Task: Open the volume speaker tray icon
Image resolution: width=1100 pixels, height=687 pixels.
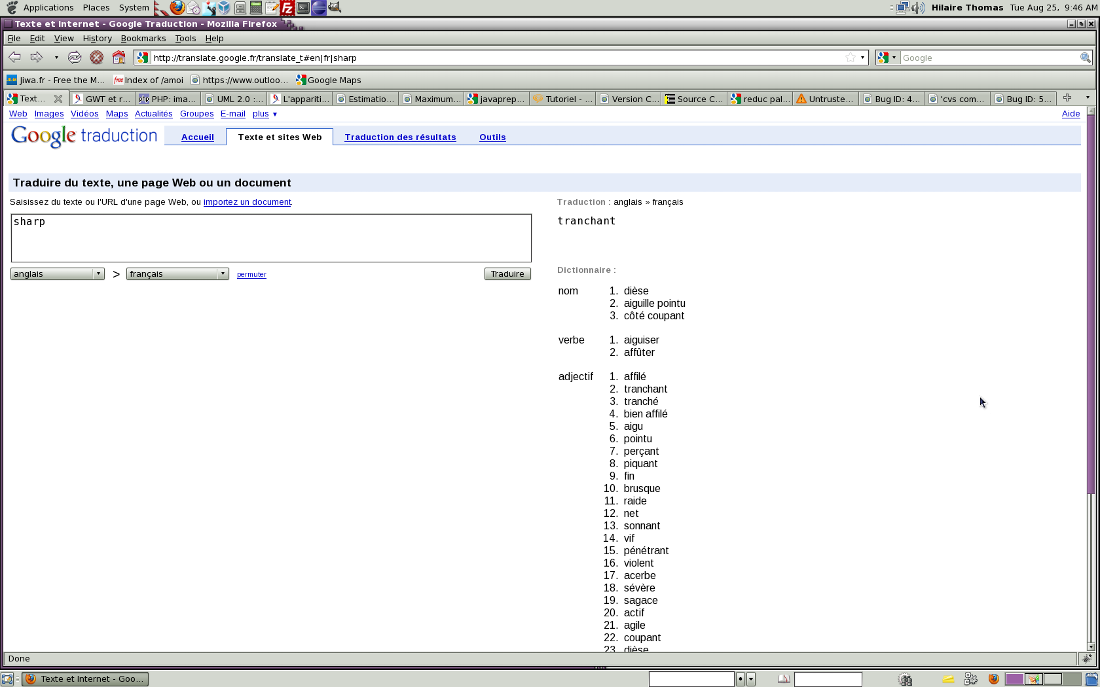Action: tap(918, 8)
